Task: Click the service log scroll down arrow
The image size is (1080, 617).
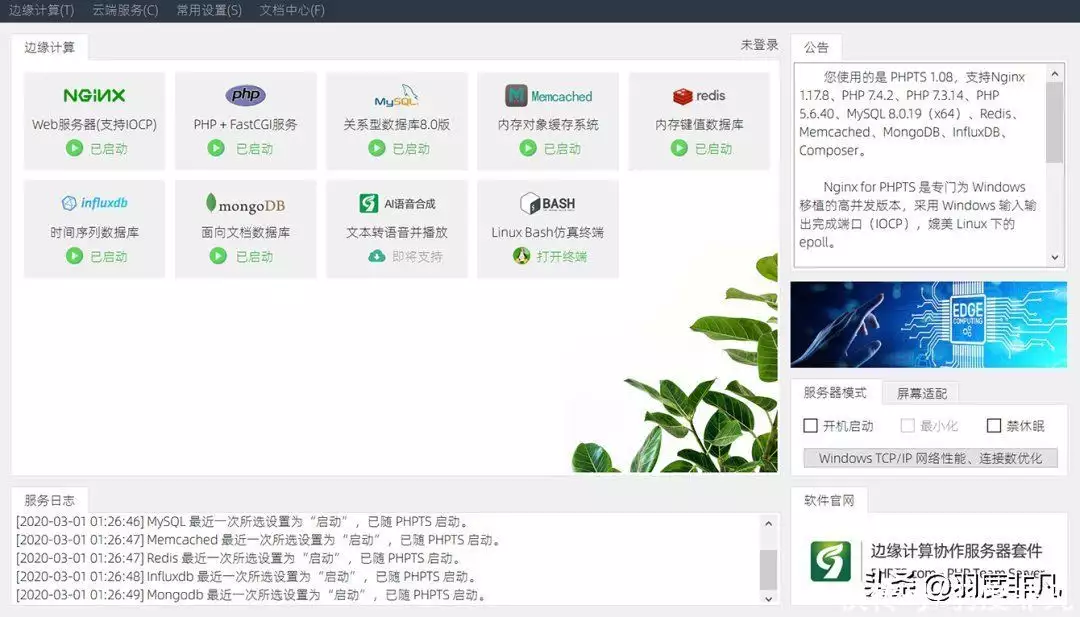Action: (x=769, y=599)
